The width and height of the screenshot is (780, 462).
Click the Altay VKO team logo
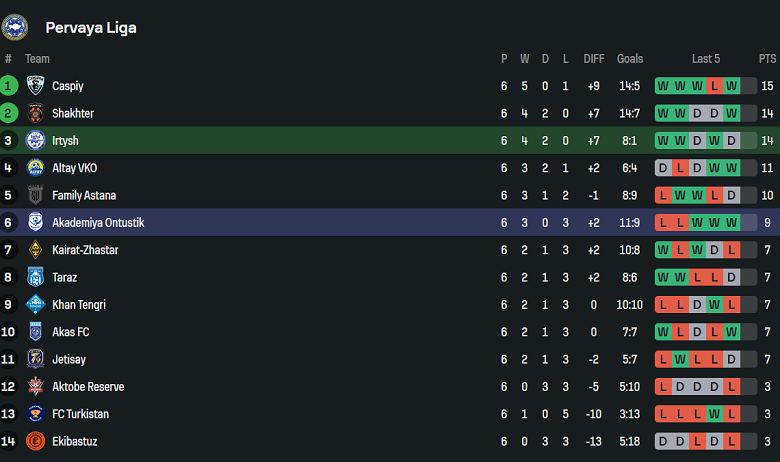coord(35,168)
